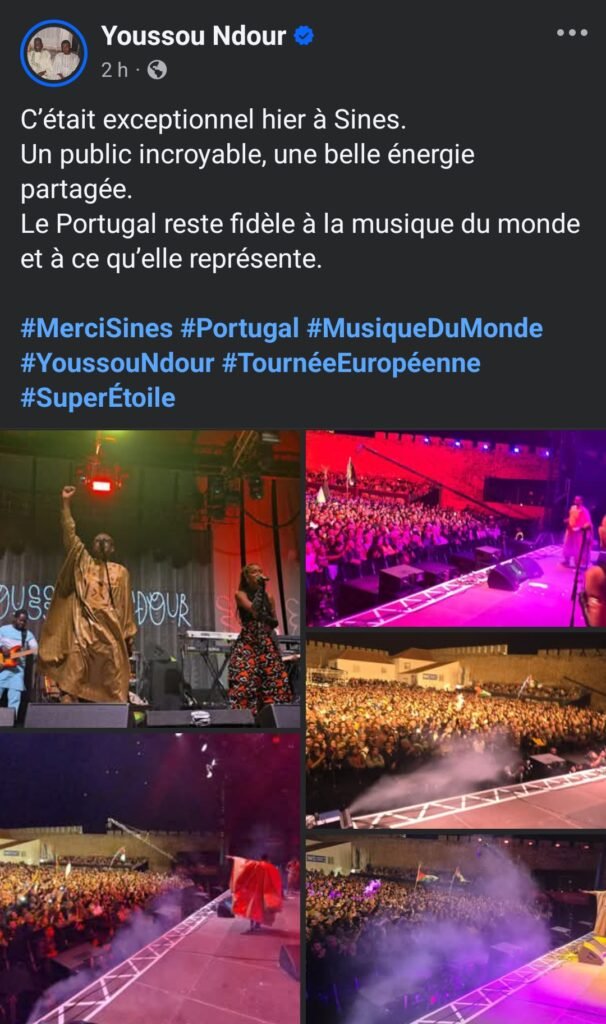
Task: Open photo of performer in red cape
Action: 150,878
